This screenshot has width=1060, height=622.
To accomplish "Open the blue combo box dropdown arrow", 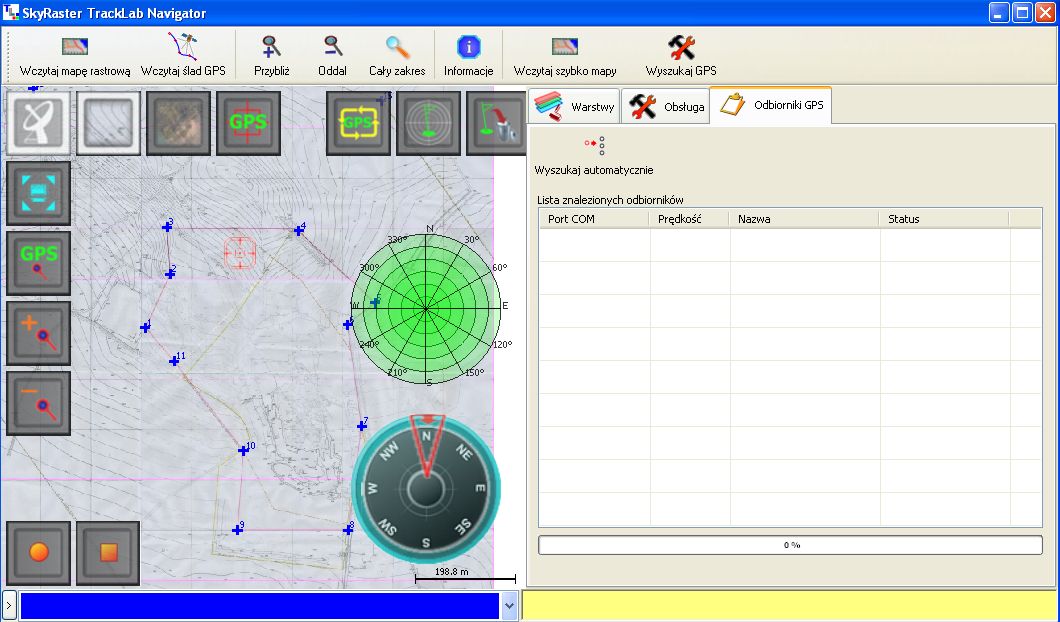I will click(x=509, y=606).
